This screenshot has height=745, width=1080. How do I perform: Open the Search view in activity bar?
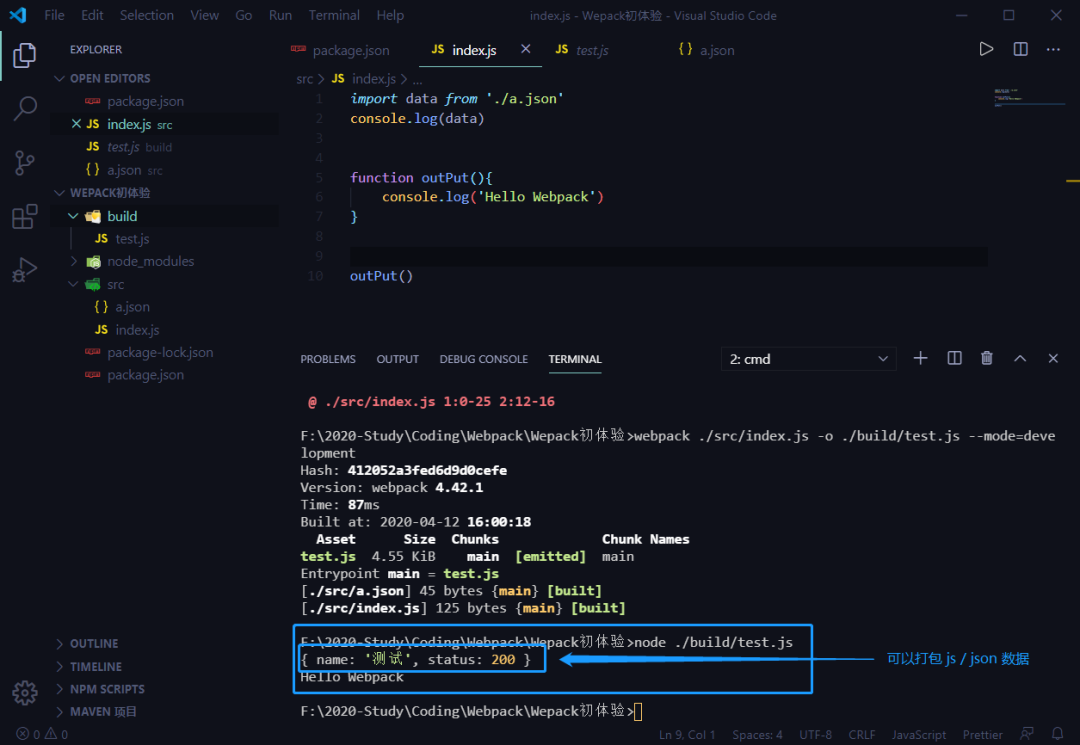(x=25, y=109)
